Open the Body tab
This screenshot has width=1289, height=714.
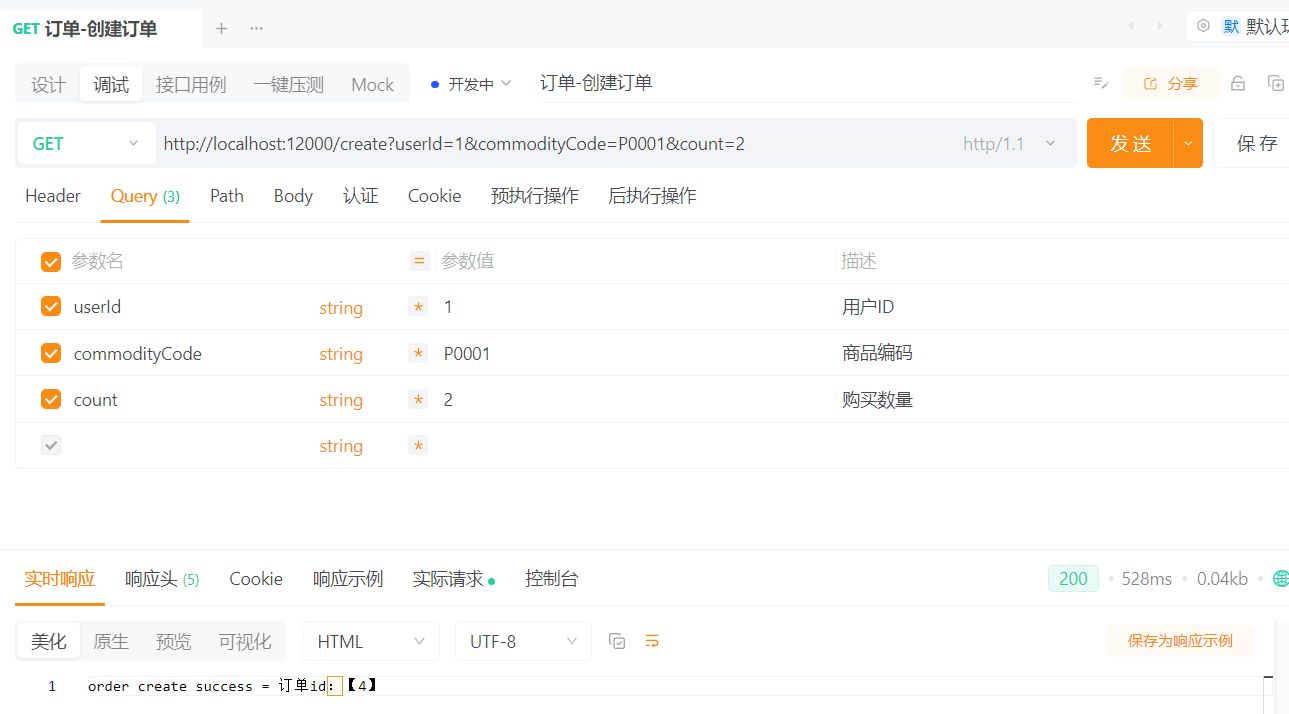293,196
